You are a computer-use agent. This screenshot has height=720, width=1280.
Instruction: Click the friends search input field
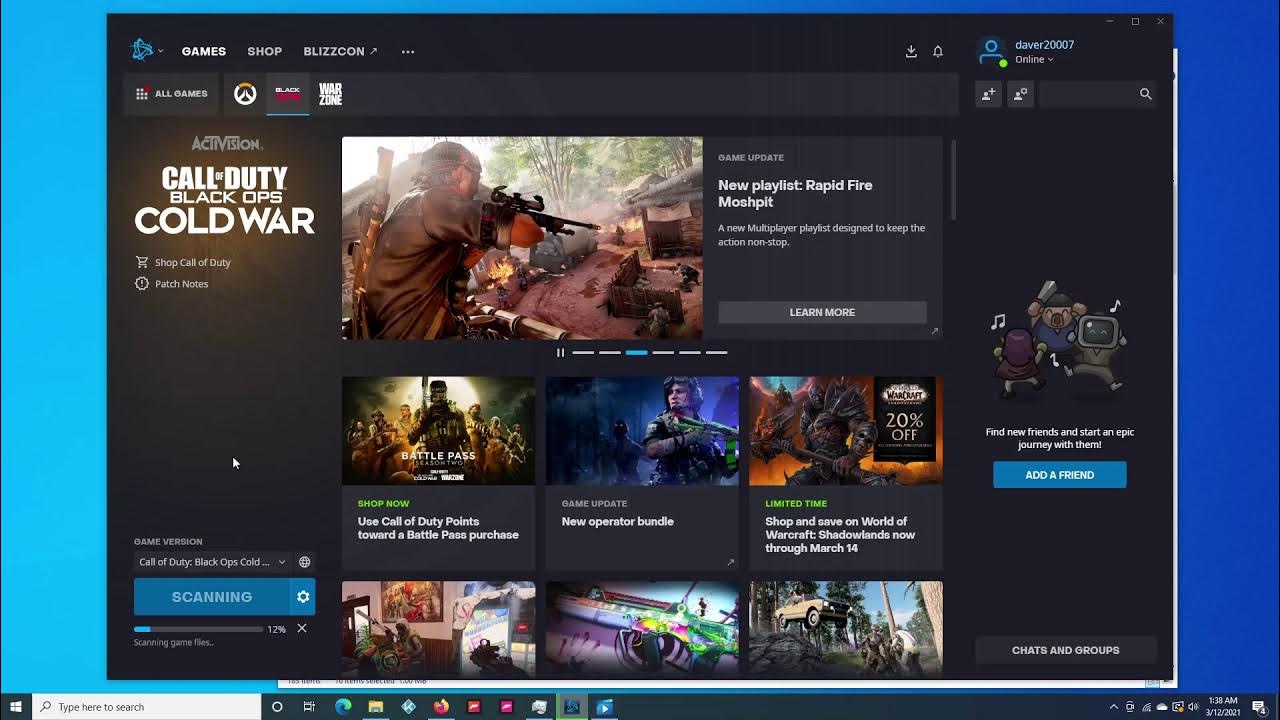point(1088,94)
